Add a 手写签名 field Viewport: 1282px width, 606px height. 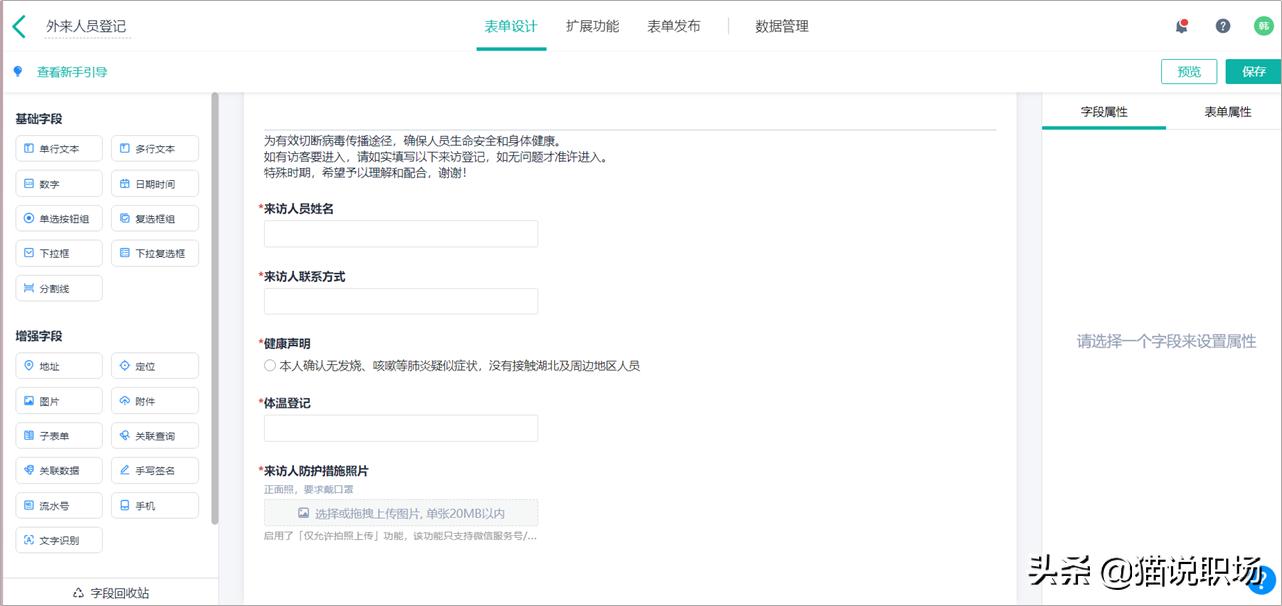coord(154,470)
